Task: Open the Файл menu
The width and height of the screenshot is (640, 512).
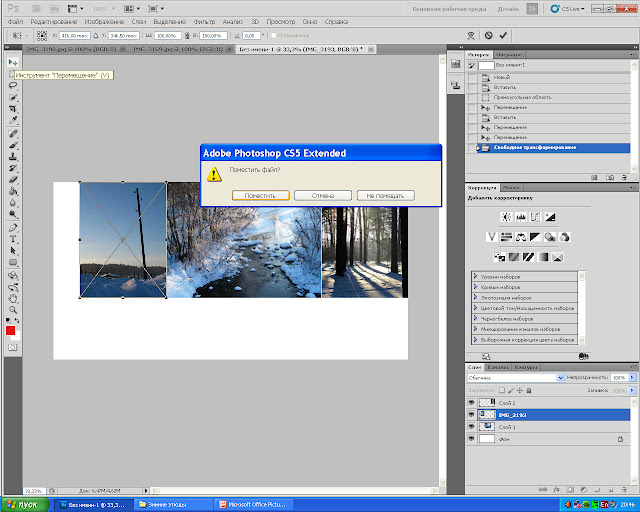Action: pyautogui.click(x=15, y=22)
